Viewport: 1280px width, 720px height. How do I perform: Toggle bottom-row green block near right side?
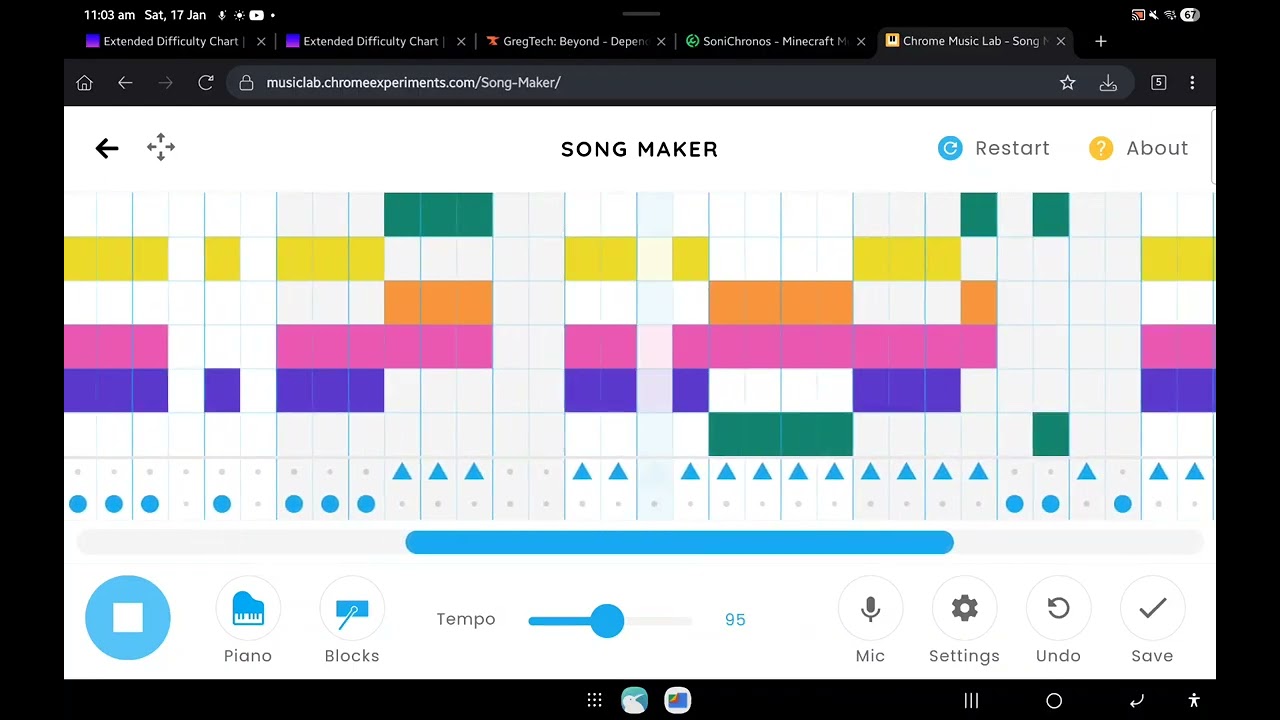pyautogui.click(x=1051, y=435)
